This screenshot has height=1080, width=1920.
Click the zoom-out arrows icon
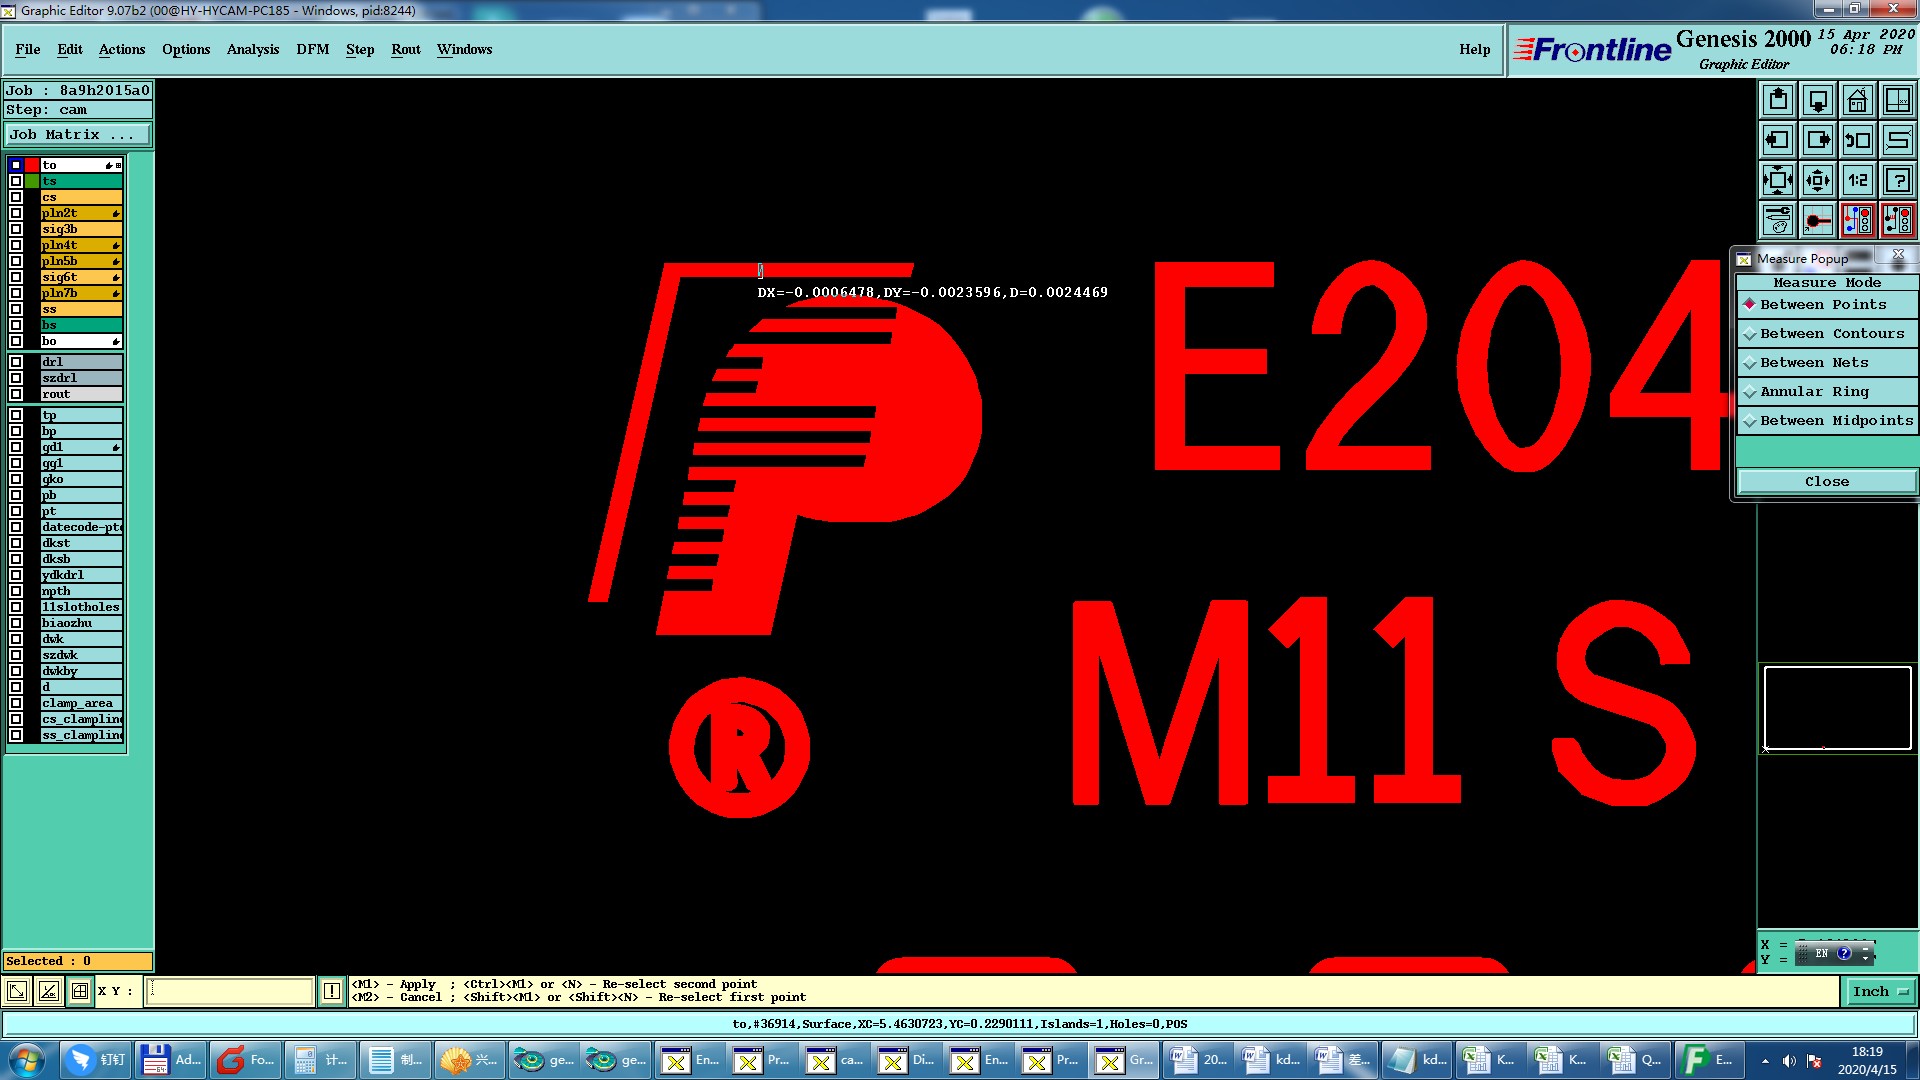1778,180
